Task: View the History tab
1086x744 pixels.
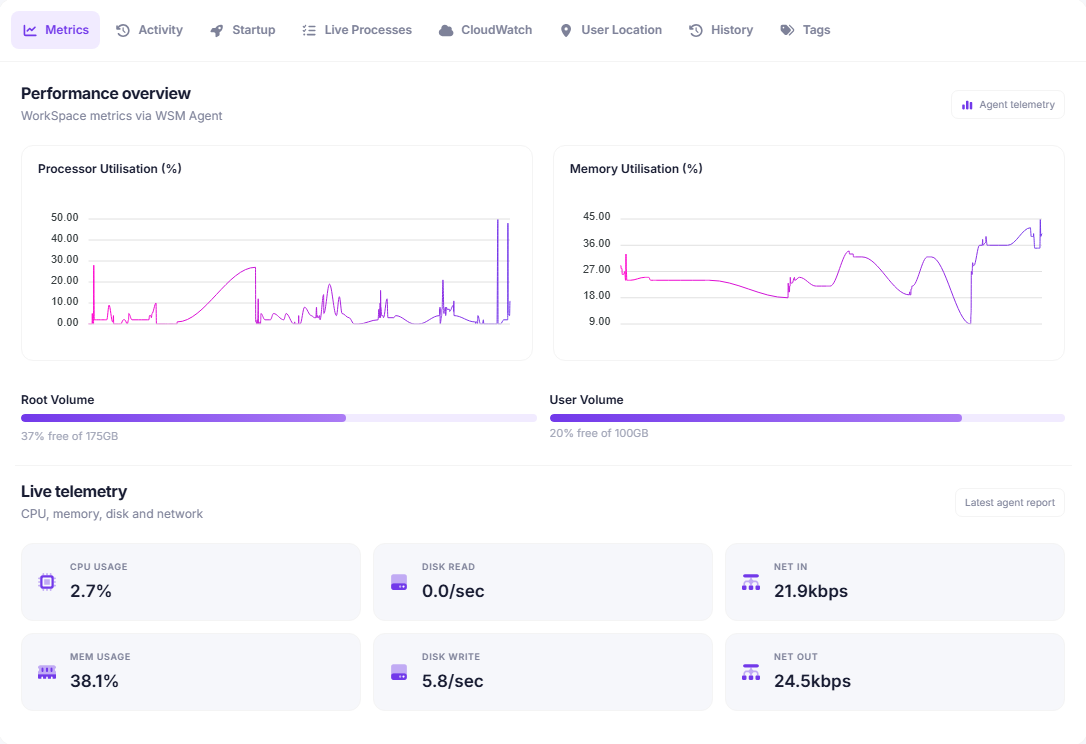Action: 721,30
